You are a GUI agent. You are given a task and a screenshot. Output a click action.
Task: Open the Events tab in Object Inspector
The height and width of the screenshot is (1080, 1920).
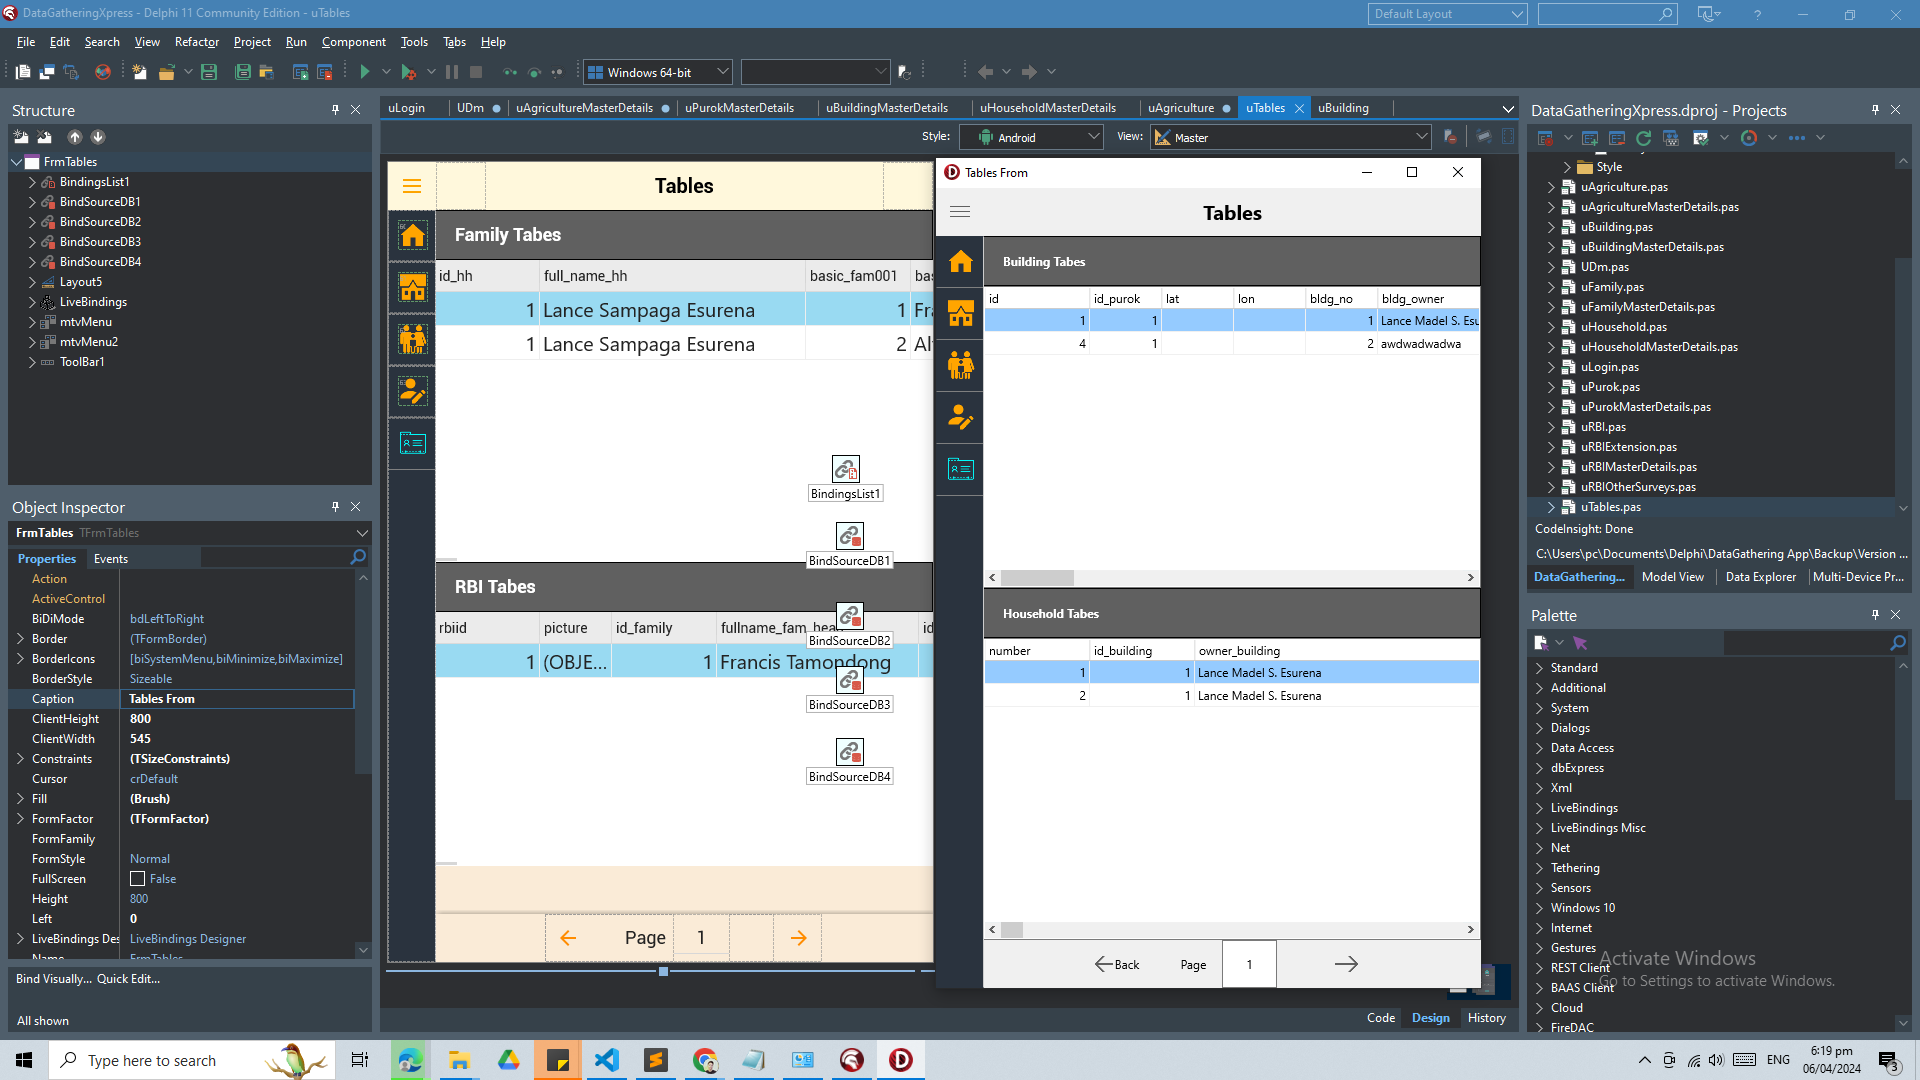(110, 559)
